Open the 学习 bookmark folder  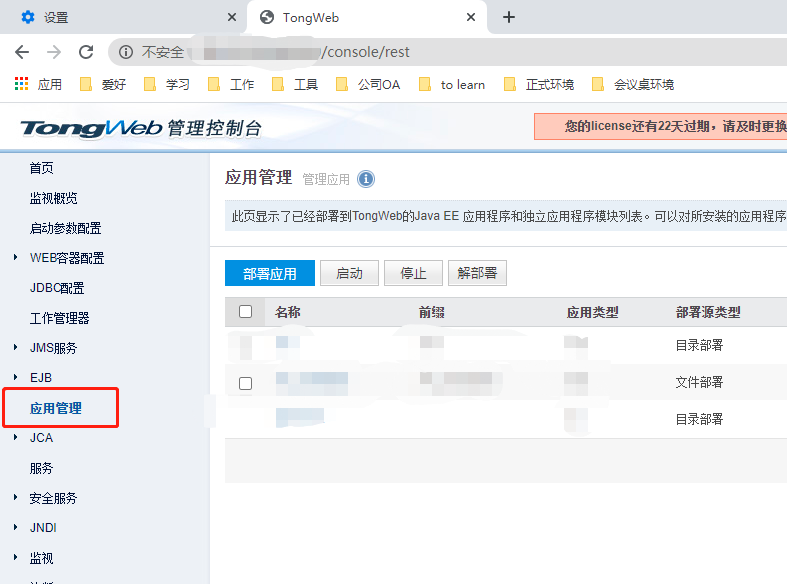tap(167, 84)
